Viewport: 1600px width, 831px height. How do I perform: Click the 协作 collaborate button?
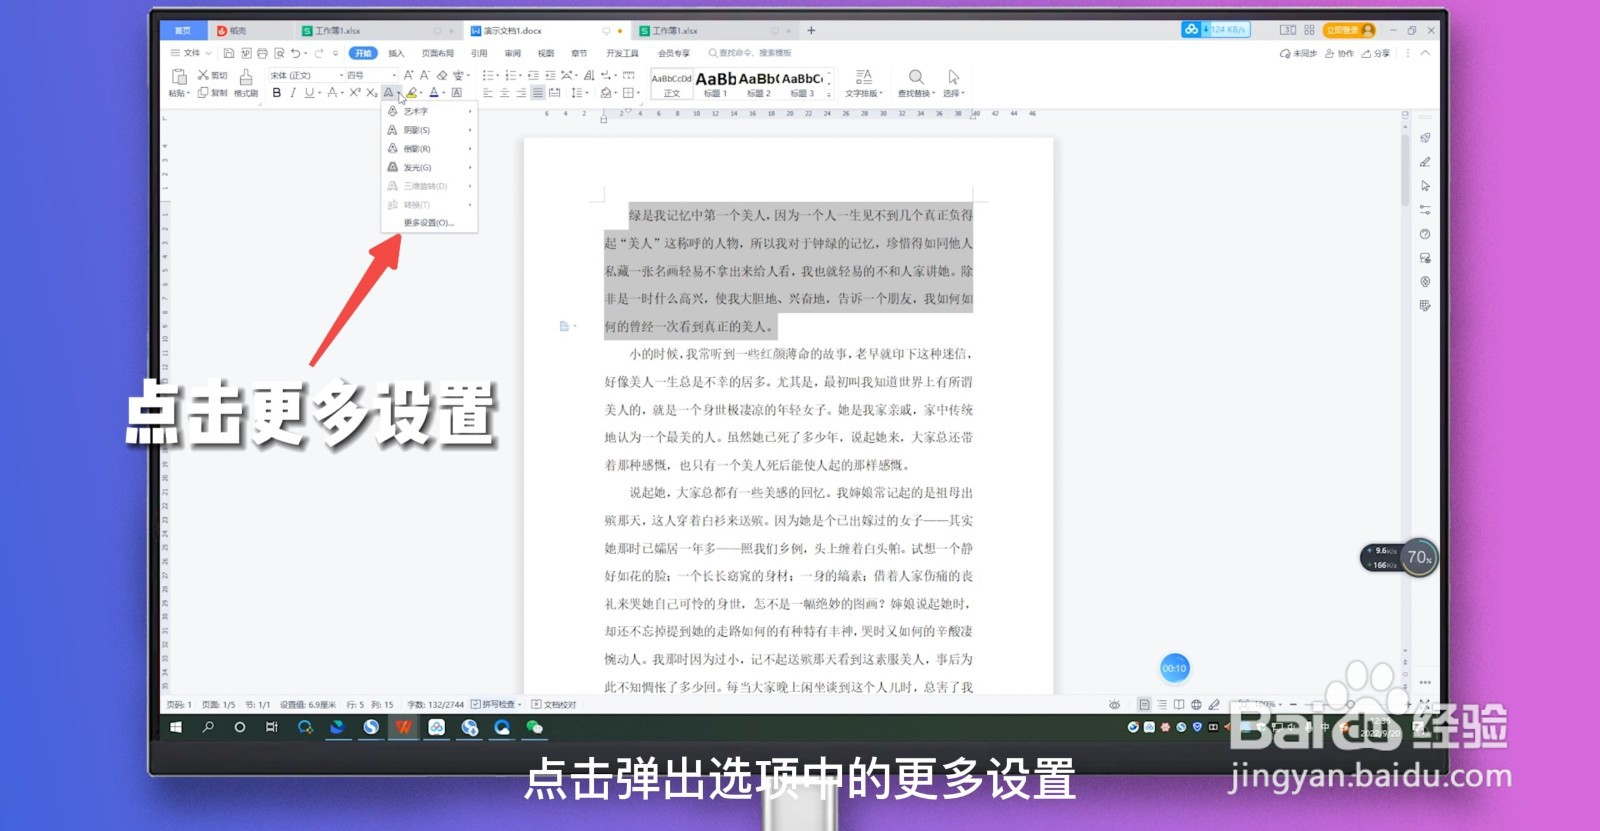(x=1339, y=54)
